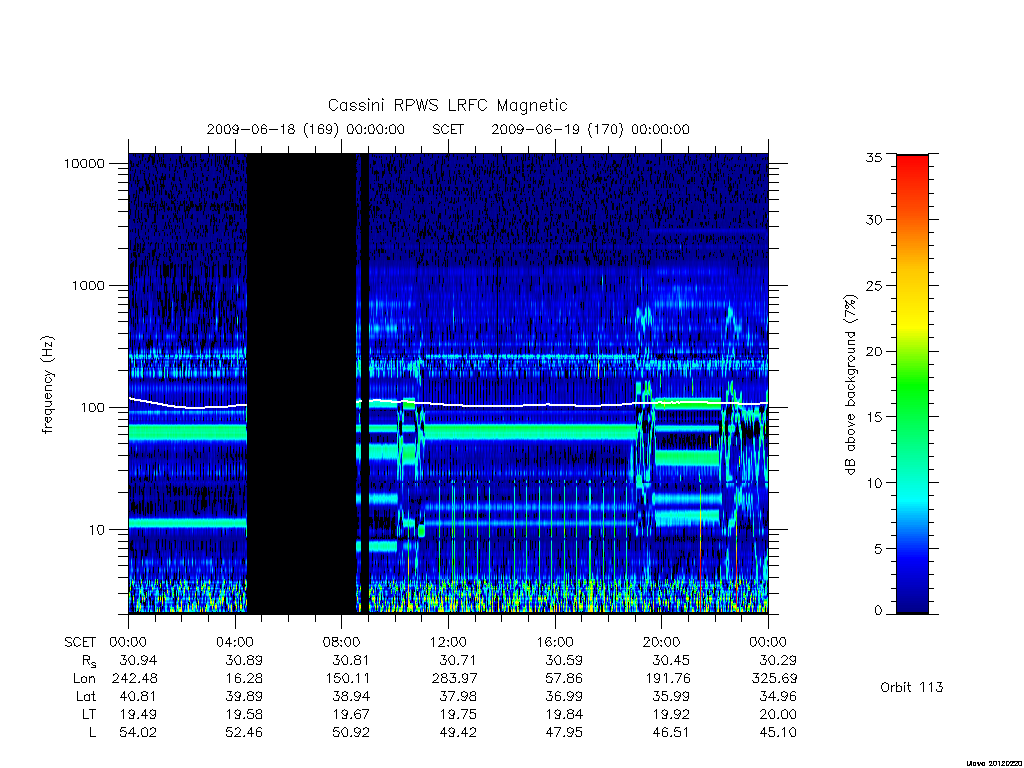Click the 100 frequency tick label

point(91,408)
